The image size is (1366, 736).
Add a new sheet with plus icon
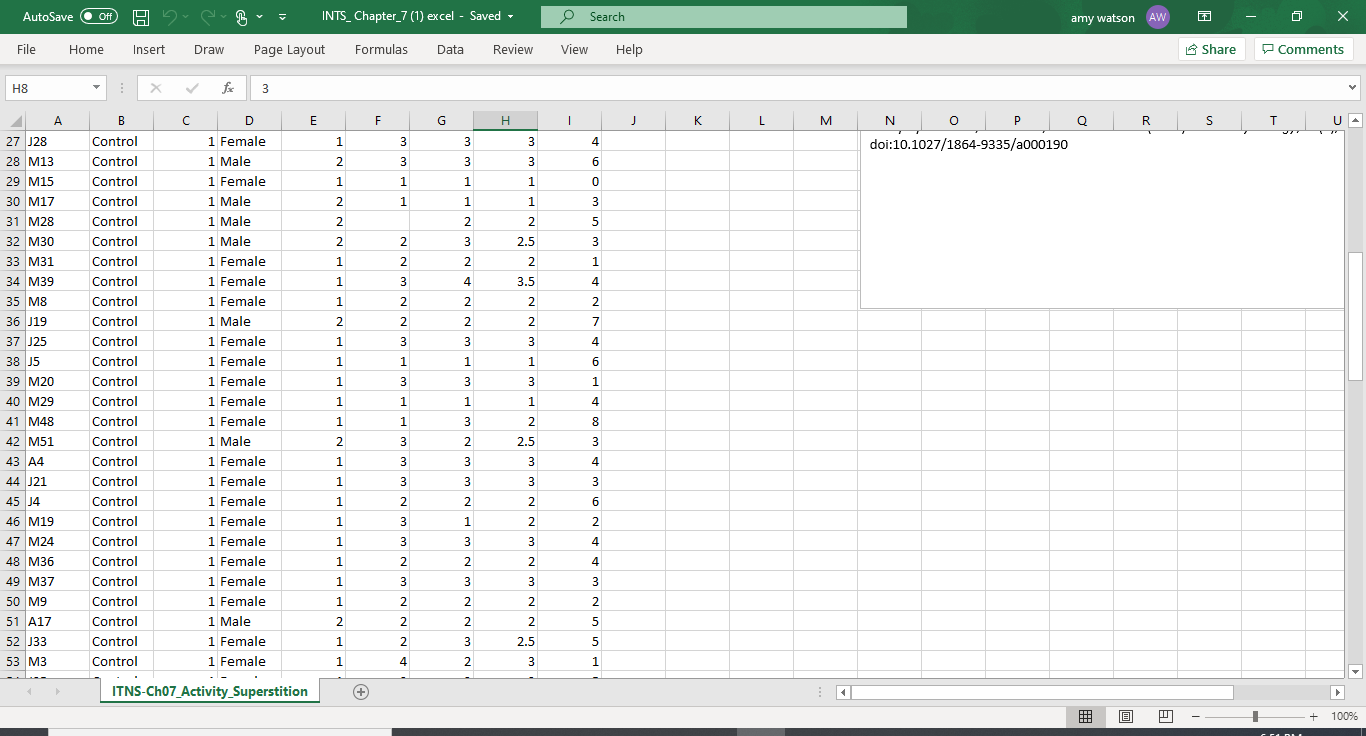coord(361,692)
